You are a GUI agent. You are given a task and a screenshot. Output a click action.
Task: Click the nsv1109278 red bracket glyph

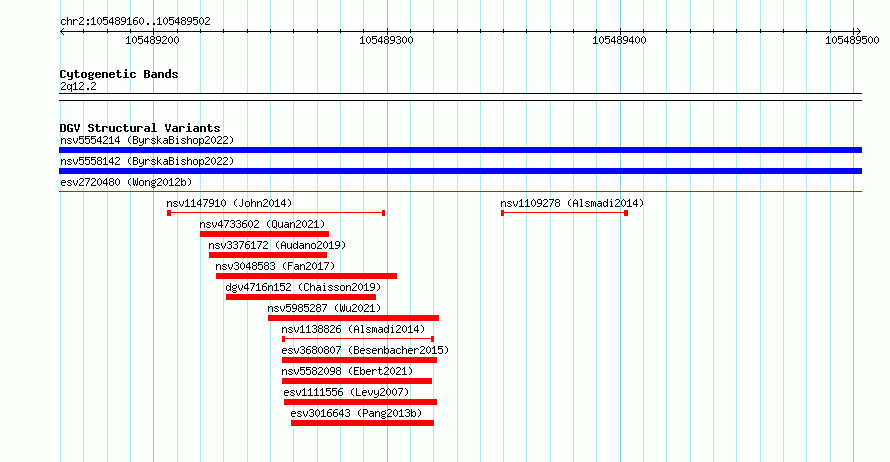tap(564, 213)
